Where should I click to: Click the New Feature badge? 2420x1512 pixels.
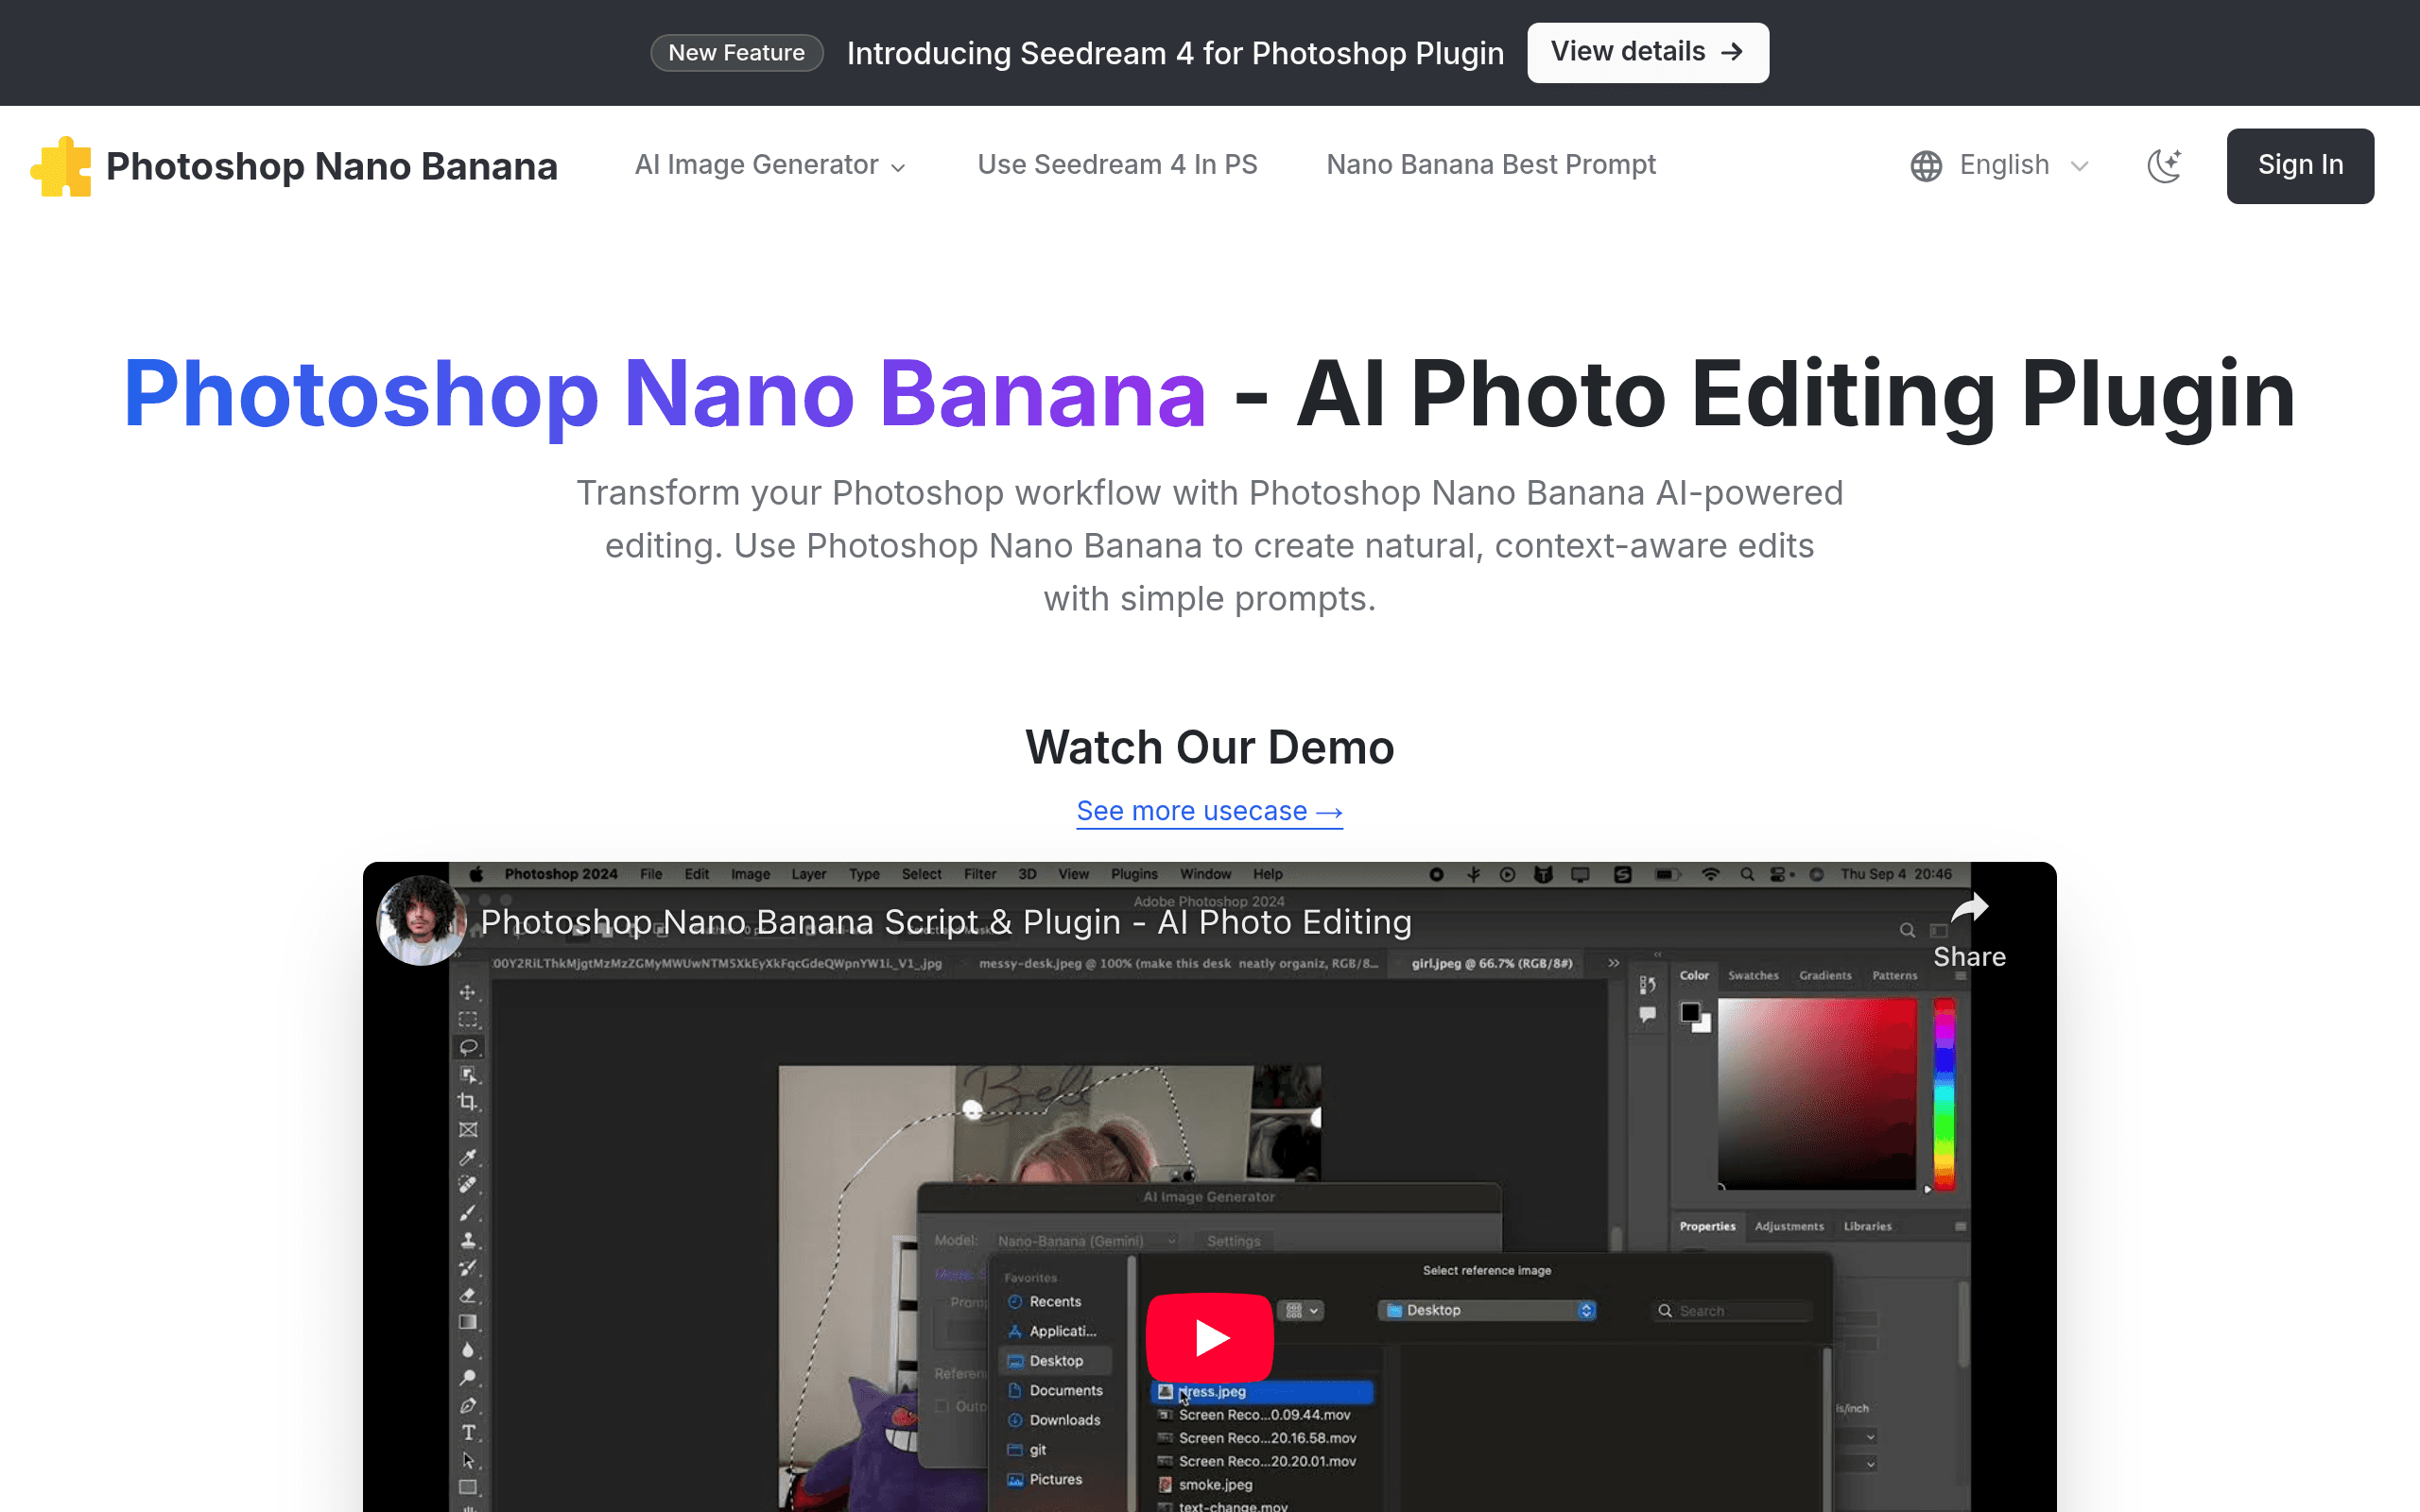pos(737,53)
